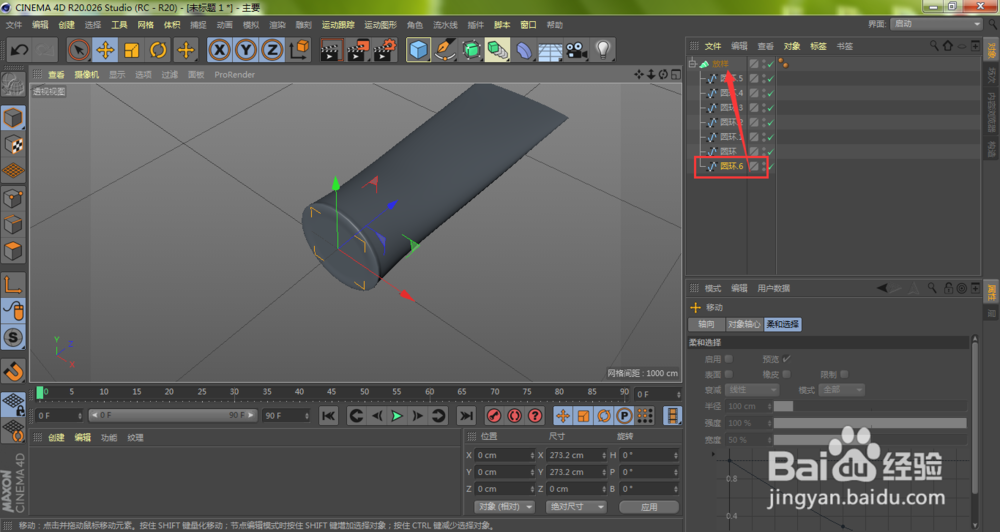This screenshot has height=532, width=1000.
Task: Play animation forward
Action: point(397,416)
